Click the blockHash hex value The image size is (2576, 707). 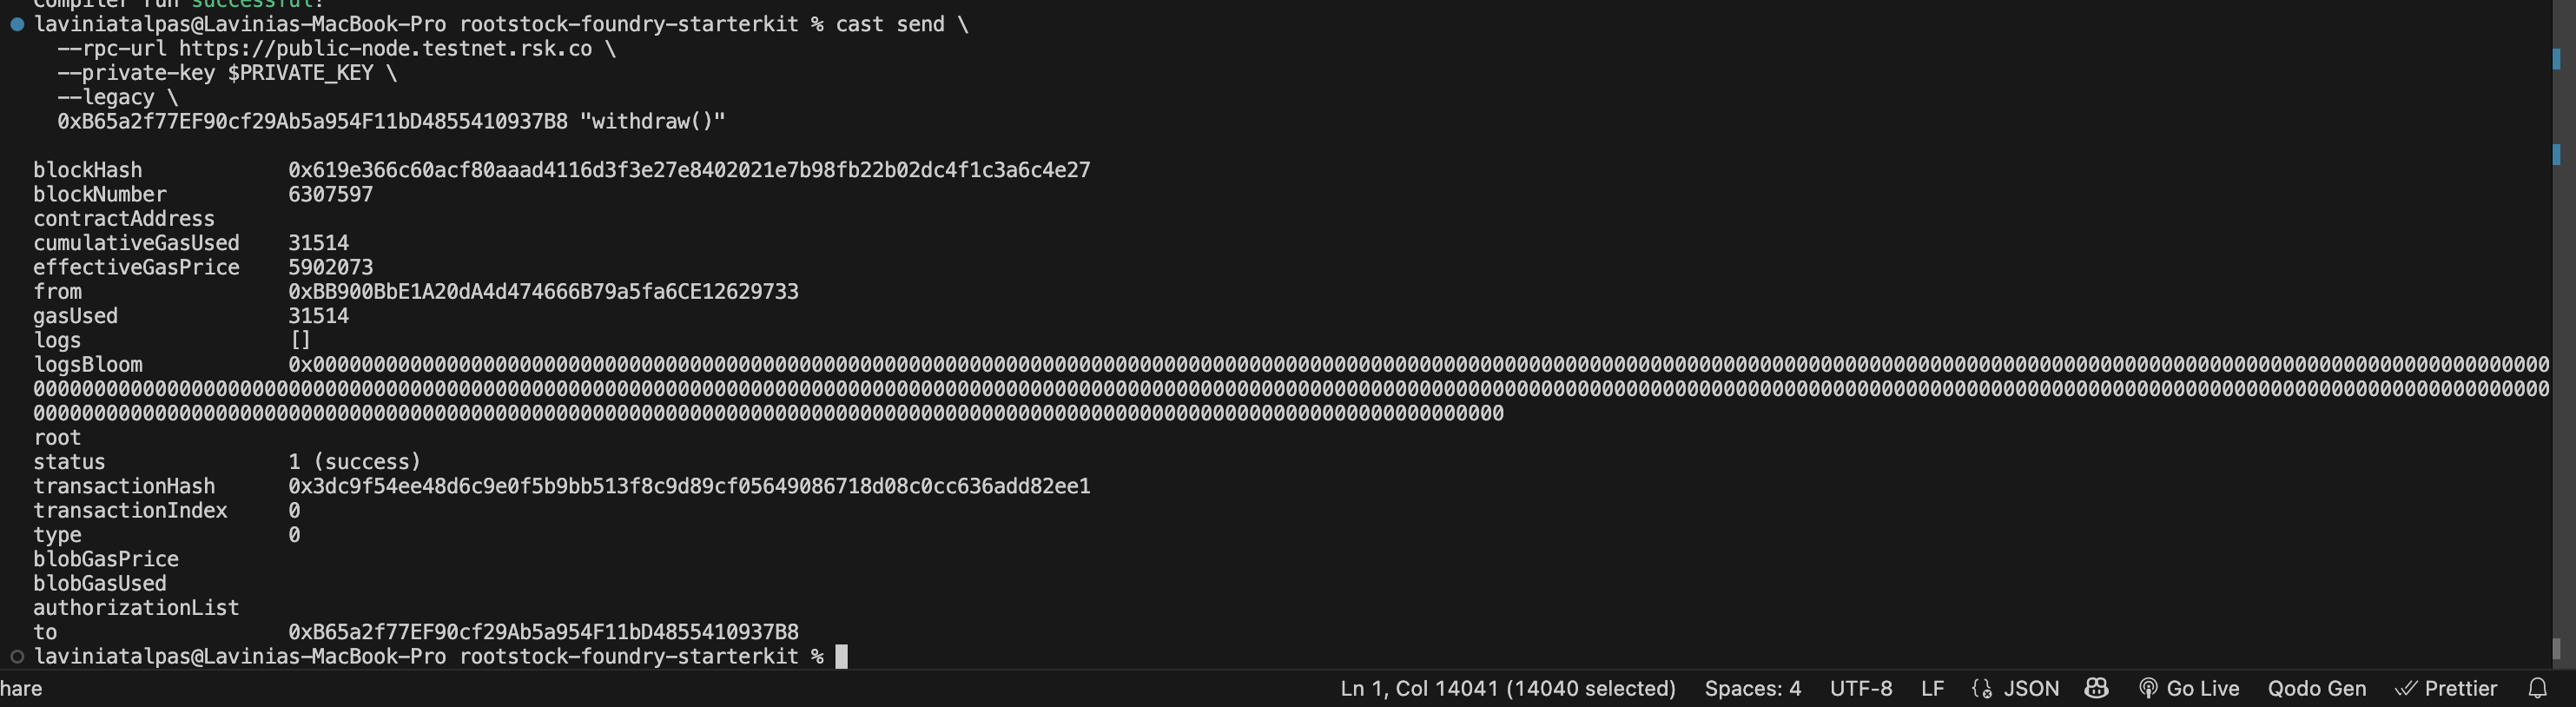coord(689,170)
